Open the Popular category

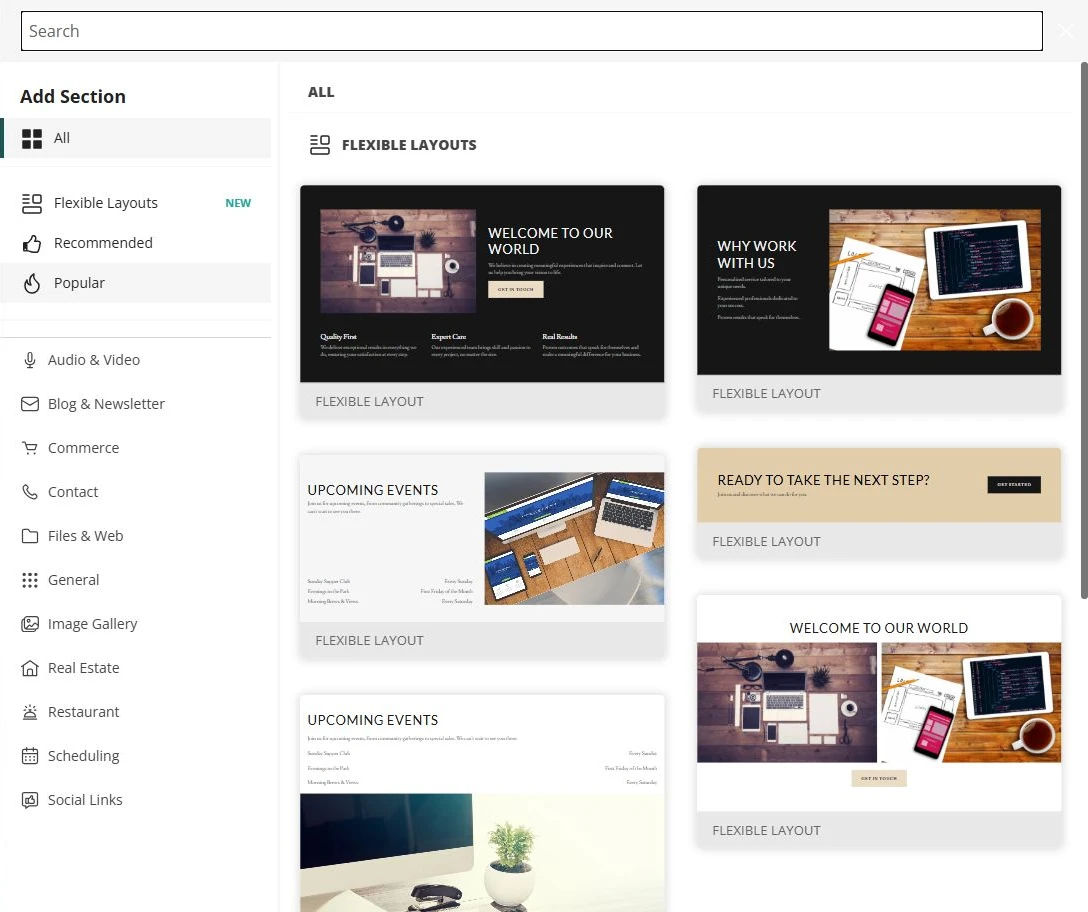point(136,283)
